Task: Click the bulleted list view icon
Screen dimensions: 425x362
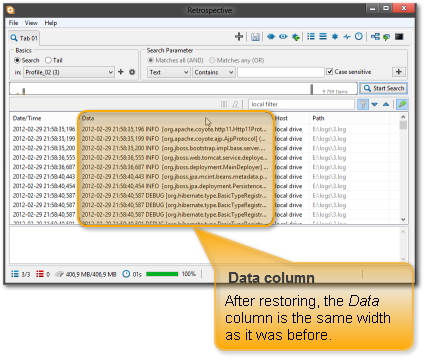Action: tap(311, 36)
